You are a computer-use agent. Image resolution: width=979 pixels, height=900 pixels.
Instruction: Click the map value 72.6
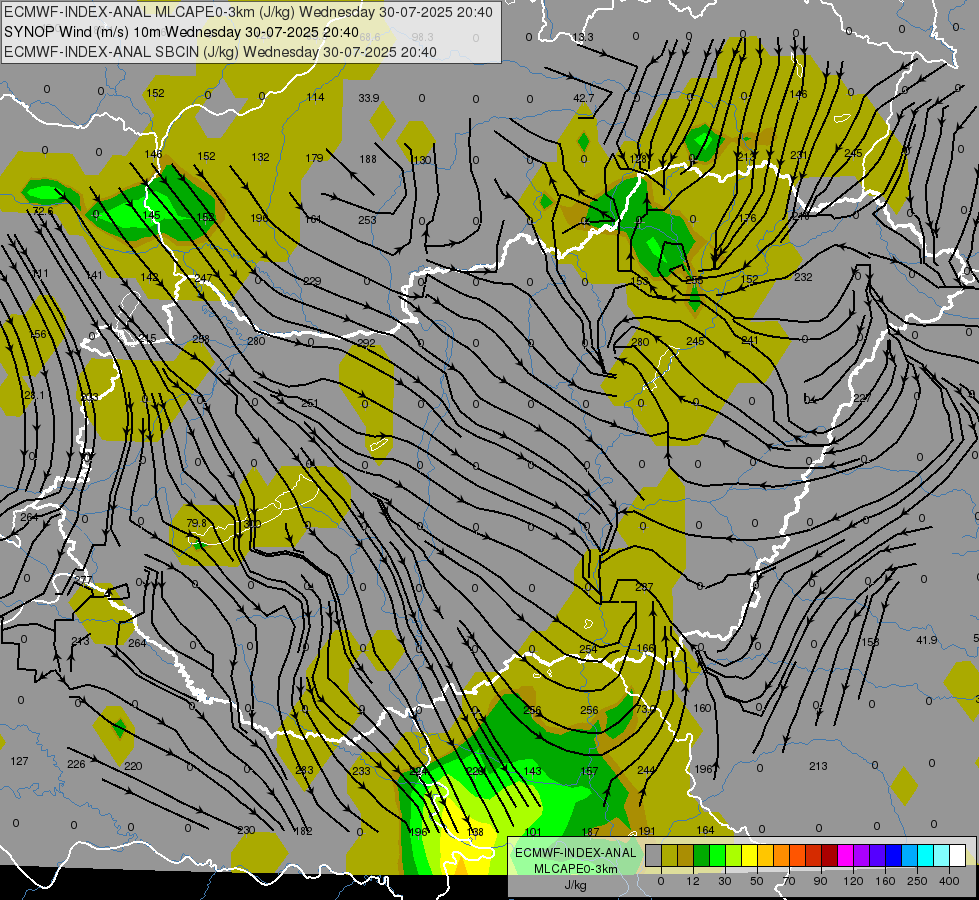click(x=43, y=211)
